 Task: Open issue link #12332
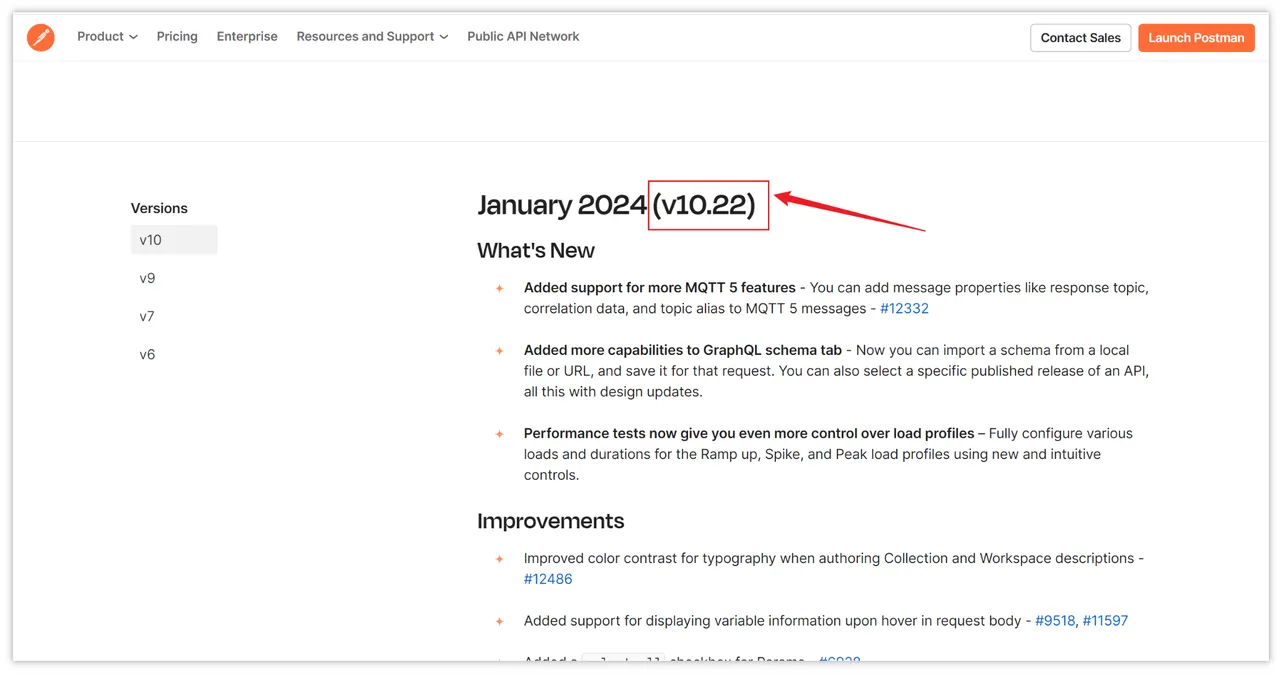(x=904, y=309)
